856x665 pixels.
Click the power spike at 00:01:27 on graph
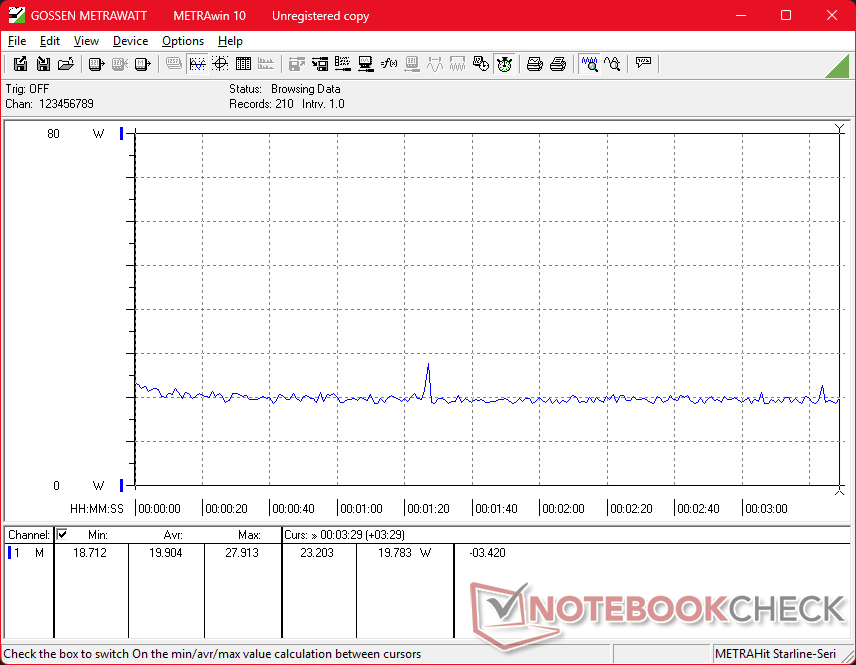pyautogui.click(x=428, y=365)
